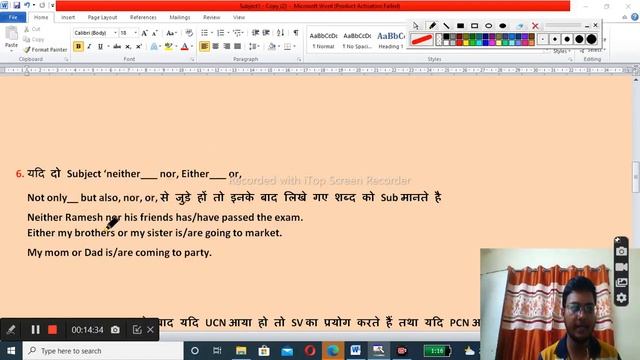
Task: Pick the yellow color swatch
Action: pos(466,43)
